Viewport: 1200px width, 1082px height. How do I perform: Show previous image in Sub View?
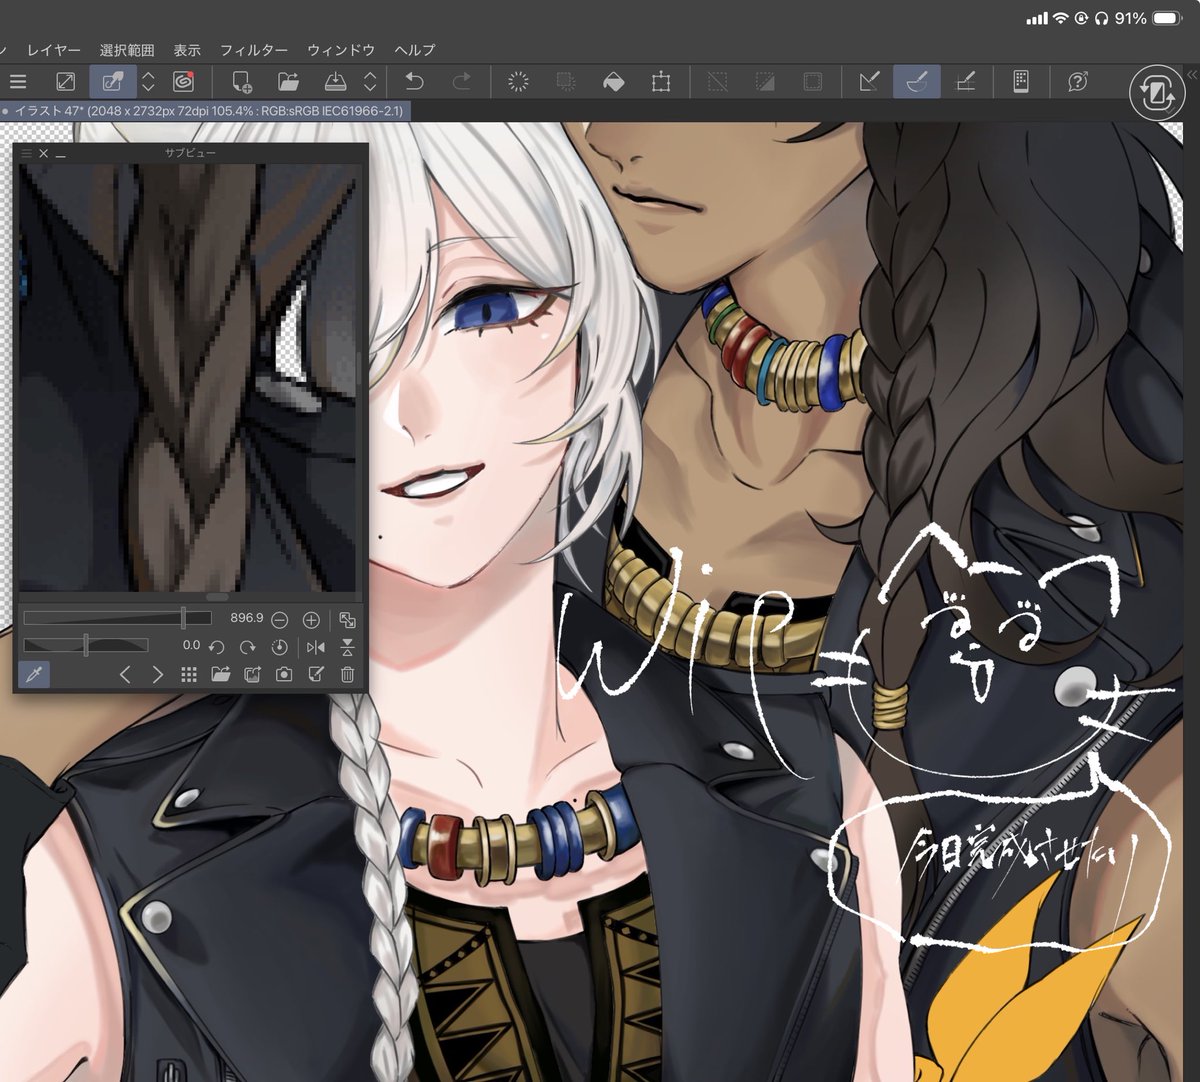125,675
